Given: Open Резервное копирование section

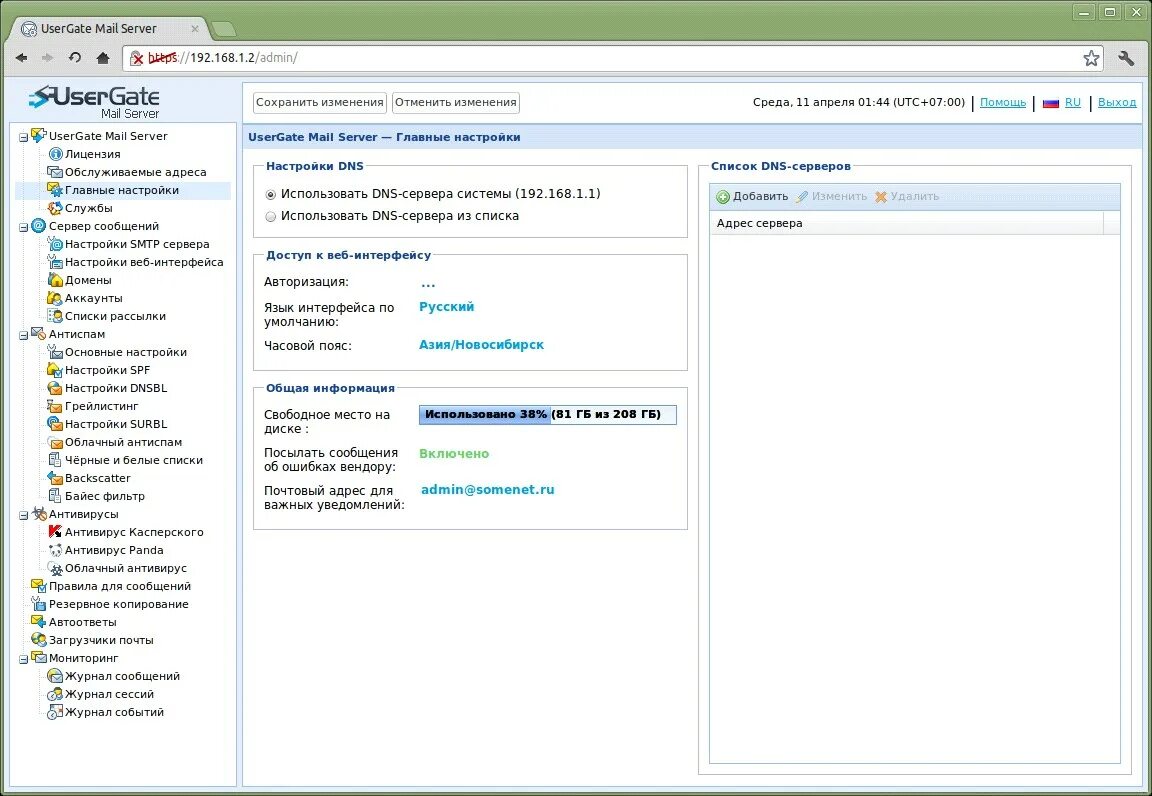Looking at the screenshot, I should [x=118, y=604].
